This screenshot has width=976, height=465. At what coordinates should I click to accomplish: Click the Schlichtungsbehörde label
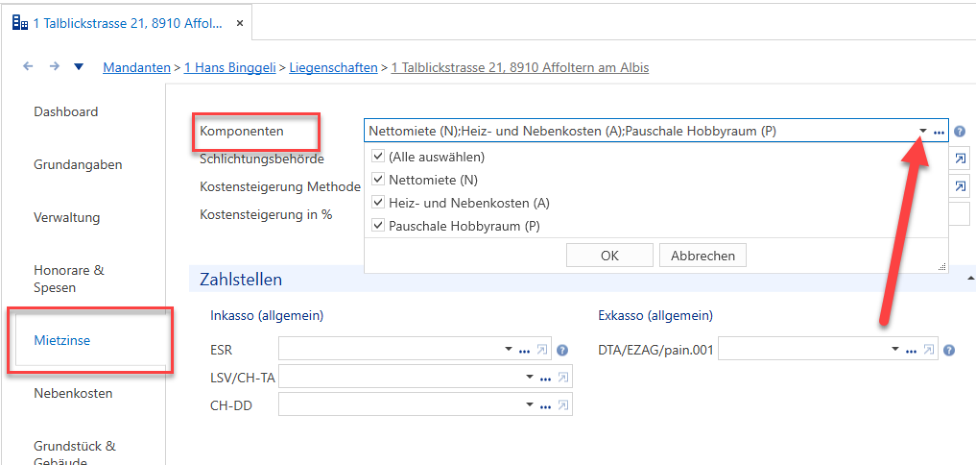tap(262, 159)
